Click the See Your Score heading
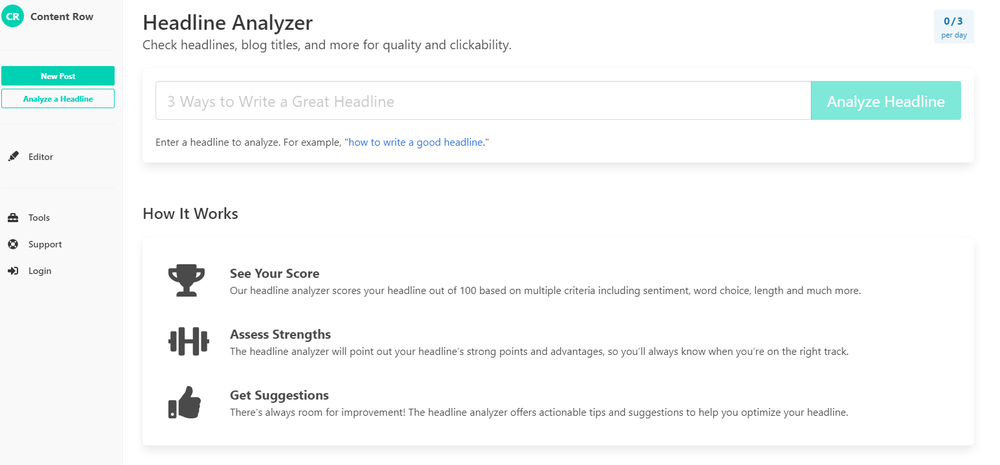Screen dimensions: 1000x465 [274, 273]
